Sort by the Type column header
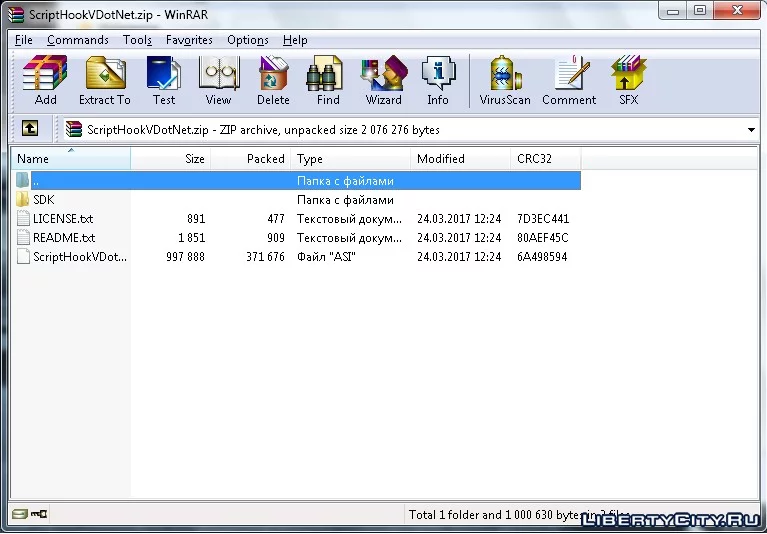Viewport: 767px width, 534px height. 351,158
